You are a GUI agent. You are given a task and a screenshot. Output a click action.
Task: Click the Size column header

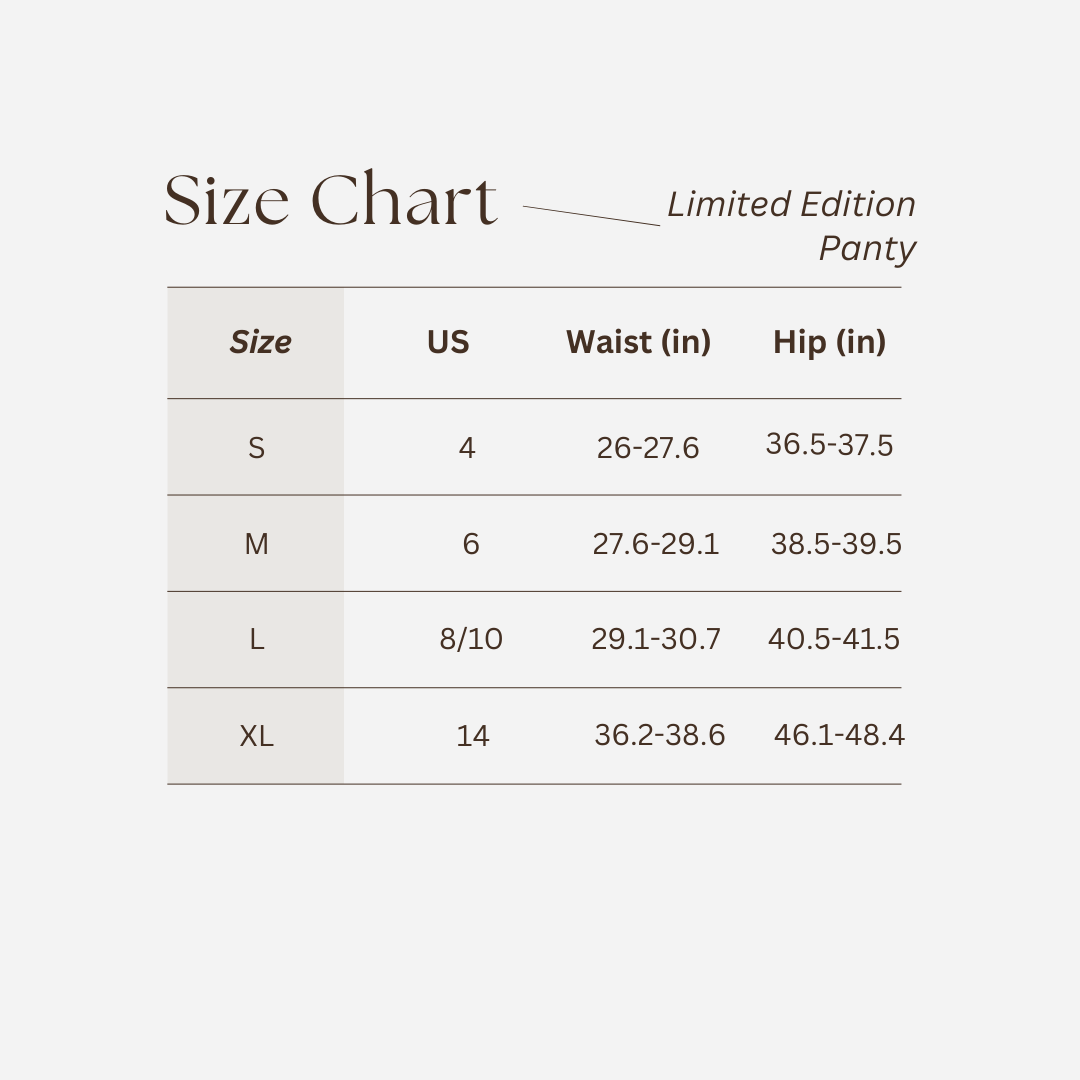(x=260, y=342)
